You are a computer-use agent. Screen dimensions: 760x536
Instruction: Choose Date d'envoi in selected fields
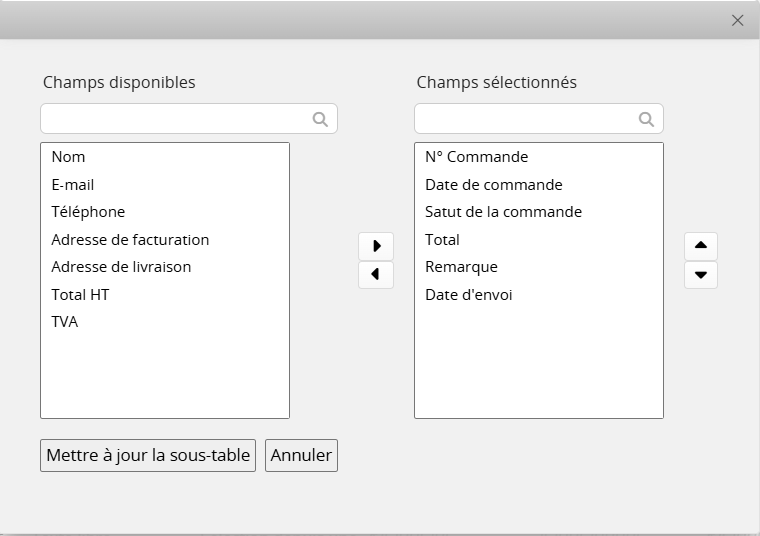click(x=468, y=295)
